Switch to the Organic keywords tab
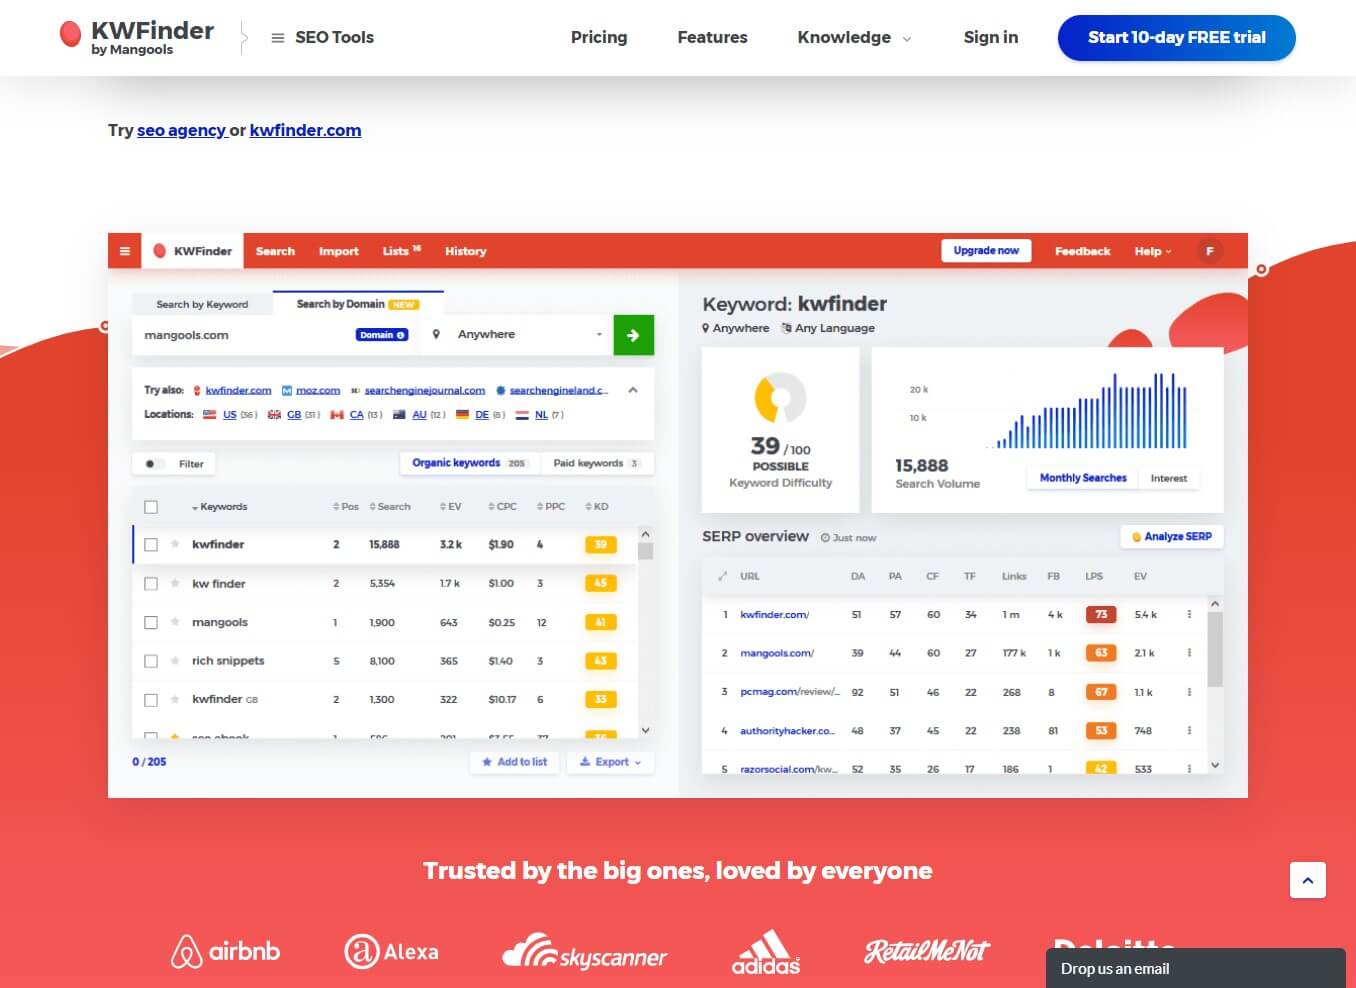This screenshot has width=1356, height=988. (468, 463)
